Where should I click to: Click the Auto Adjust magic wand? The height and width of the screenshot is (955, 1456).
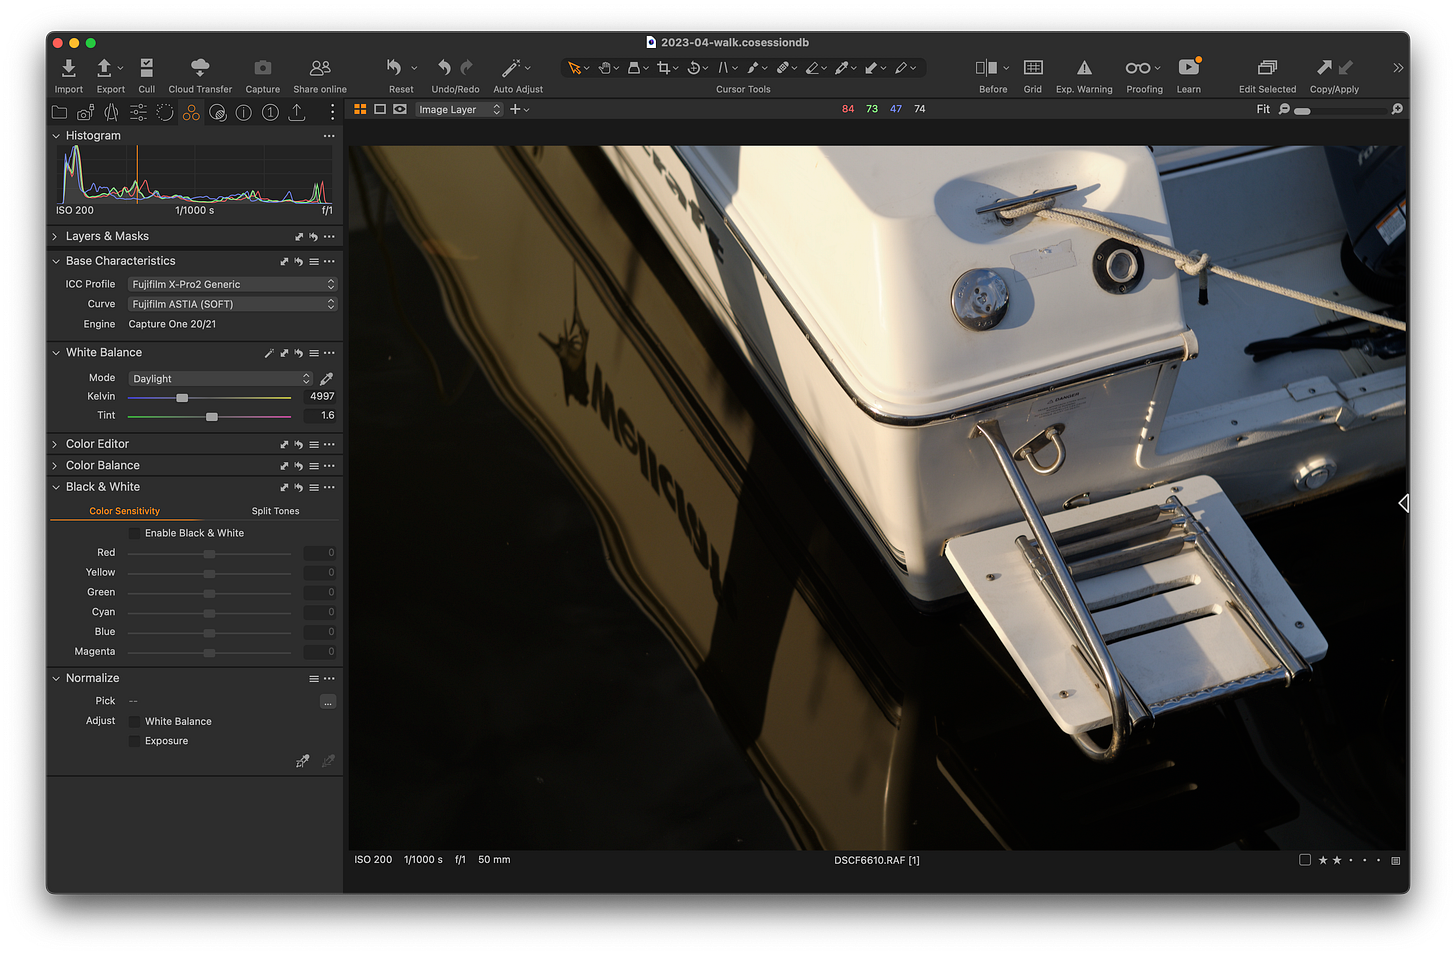pos(512,67)
